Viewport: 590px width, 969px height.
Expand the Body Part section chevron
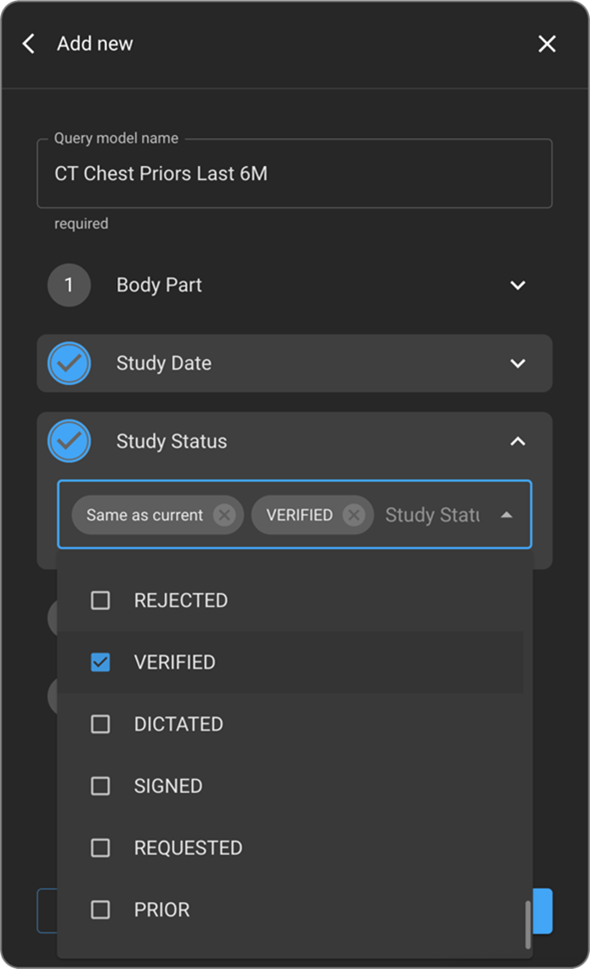(518, 286)
